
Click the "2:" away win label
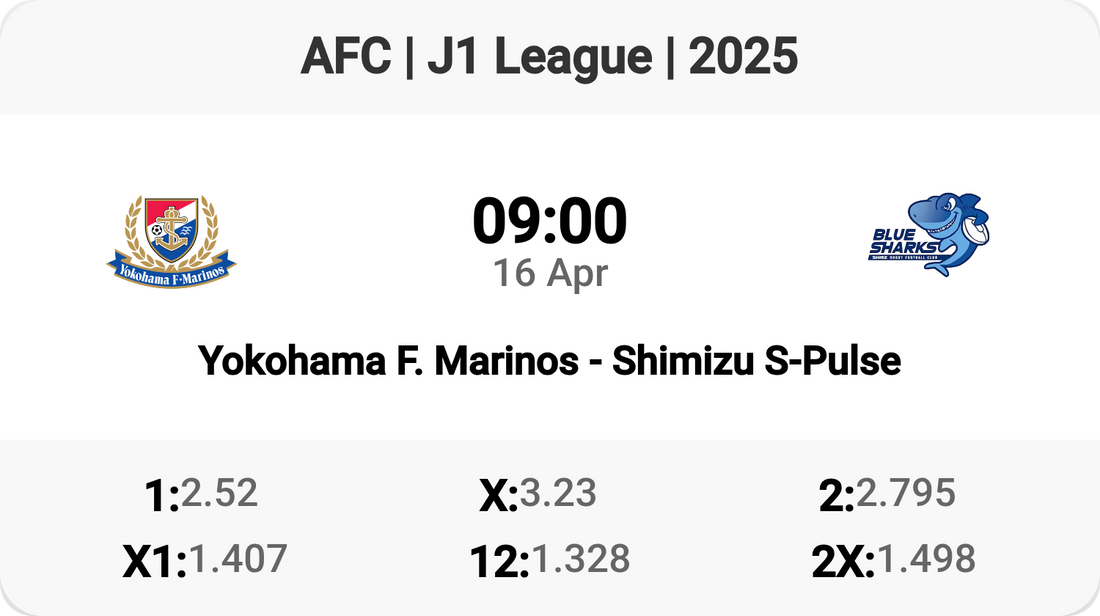point(836,496)
